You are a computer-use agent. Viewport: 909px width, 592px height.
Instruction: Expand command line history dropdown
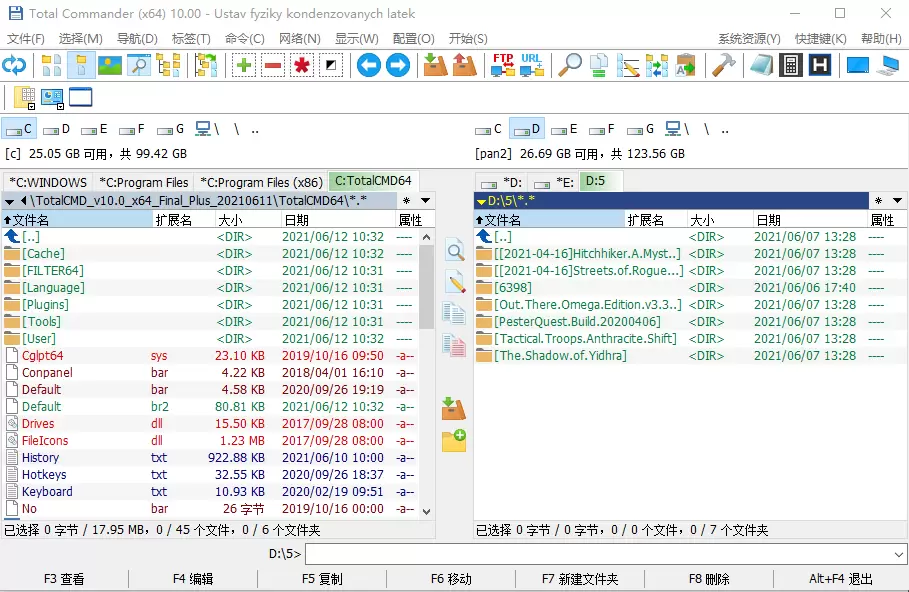[x=899, y=554]
